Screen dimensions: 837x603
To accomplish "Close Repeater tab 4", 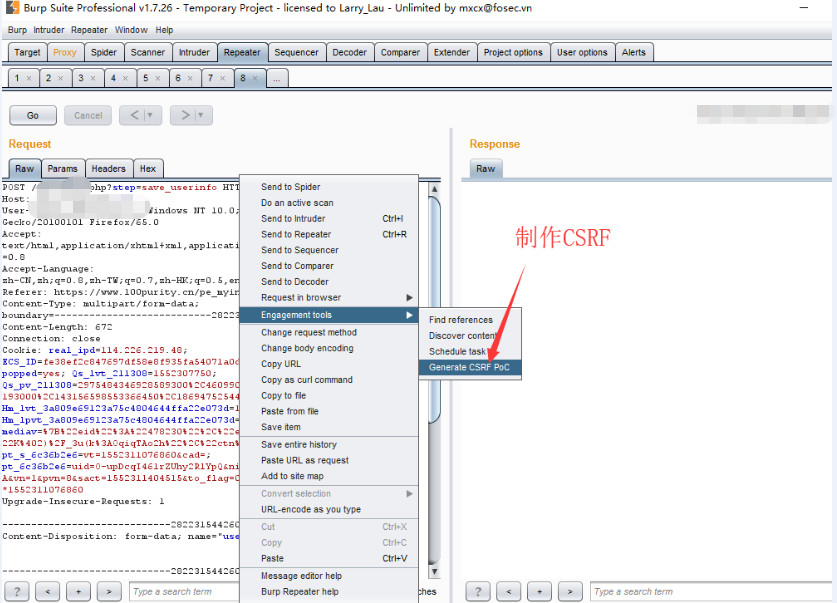I will click(x=125, y=78).
